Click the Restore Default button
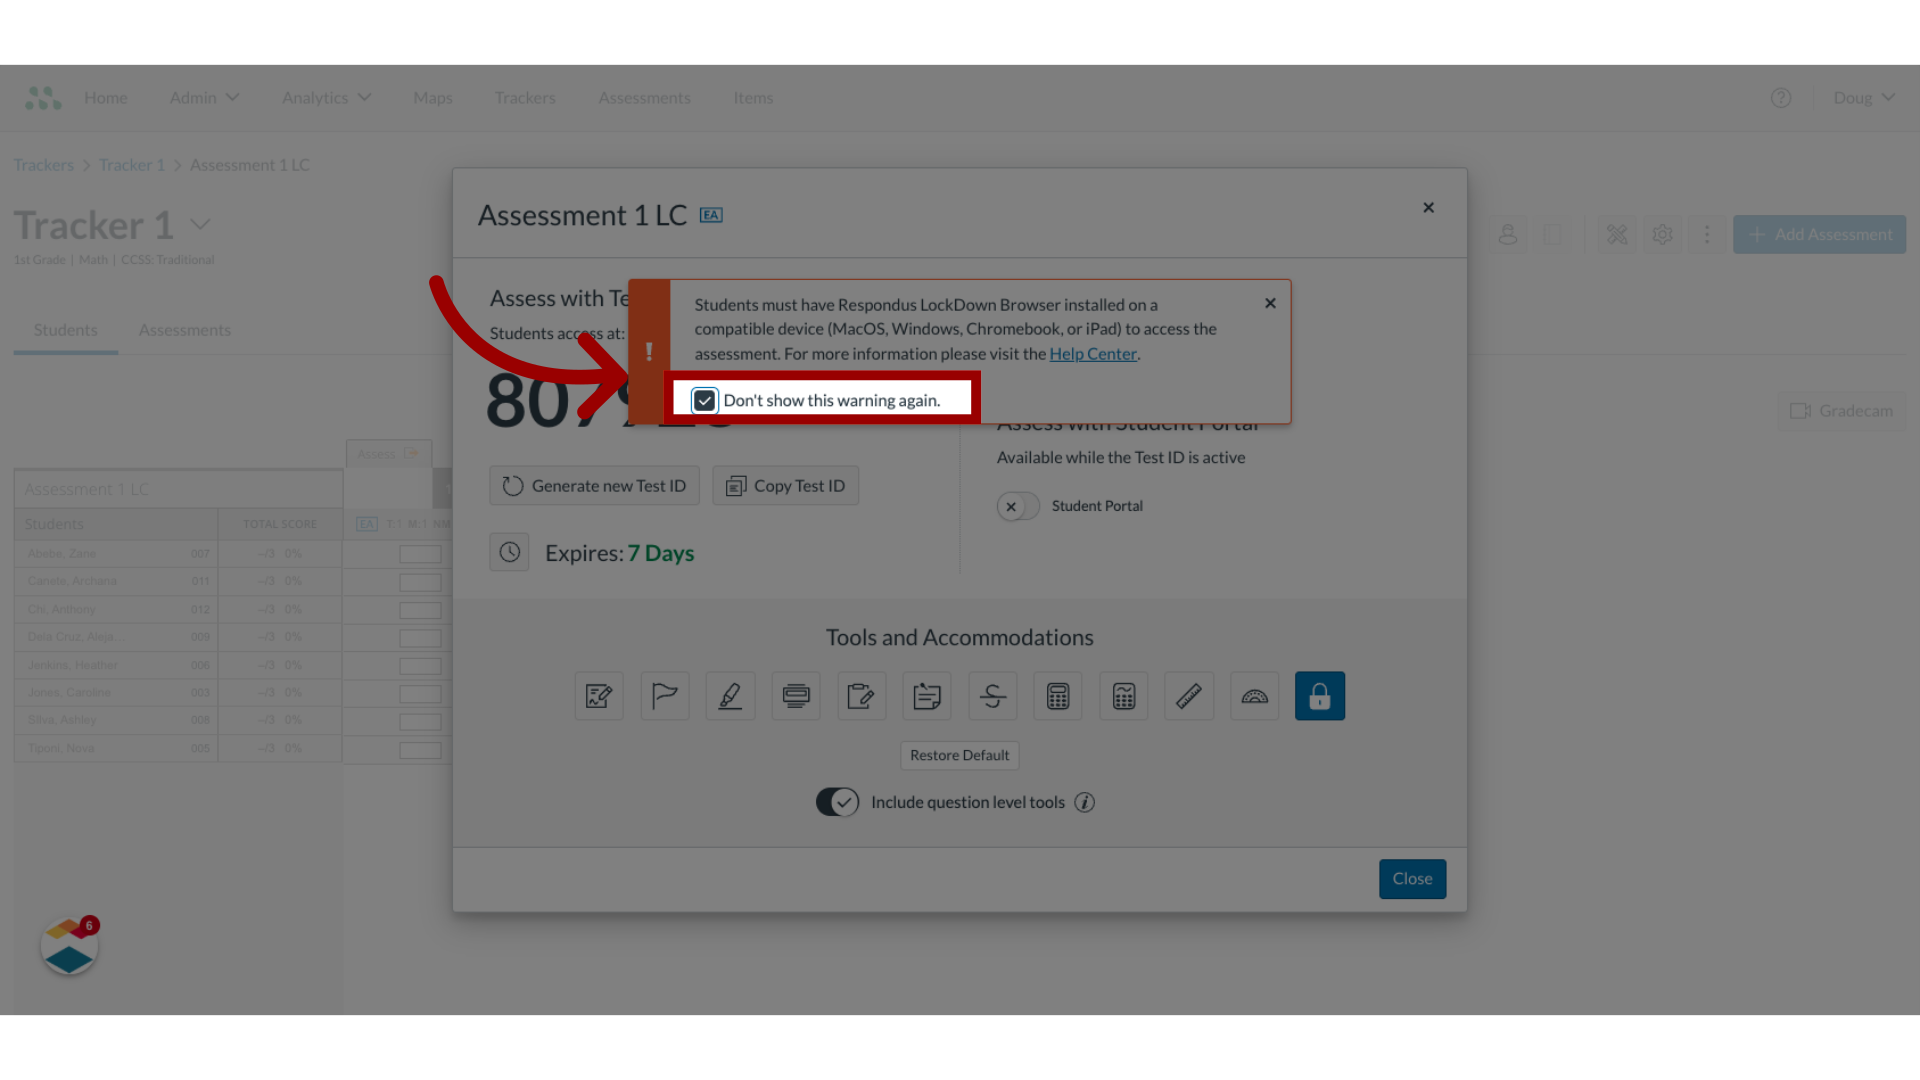 coord(959,754)
